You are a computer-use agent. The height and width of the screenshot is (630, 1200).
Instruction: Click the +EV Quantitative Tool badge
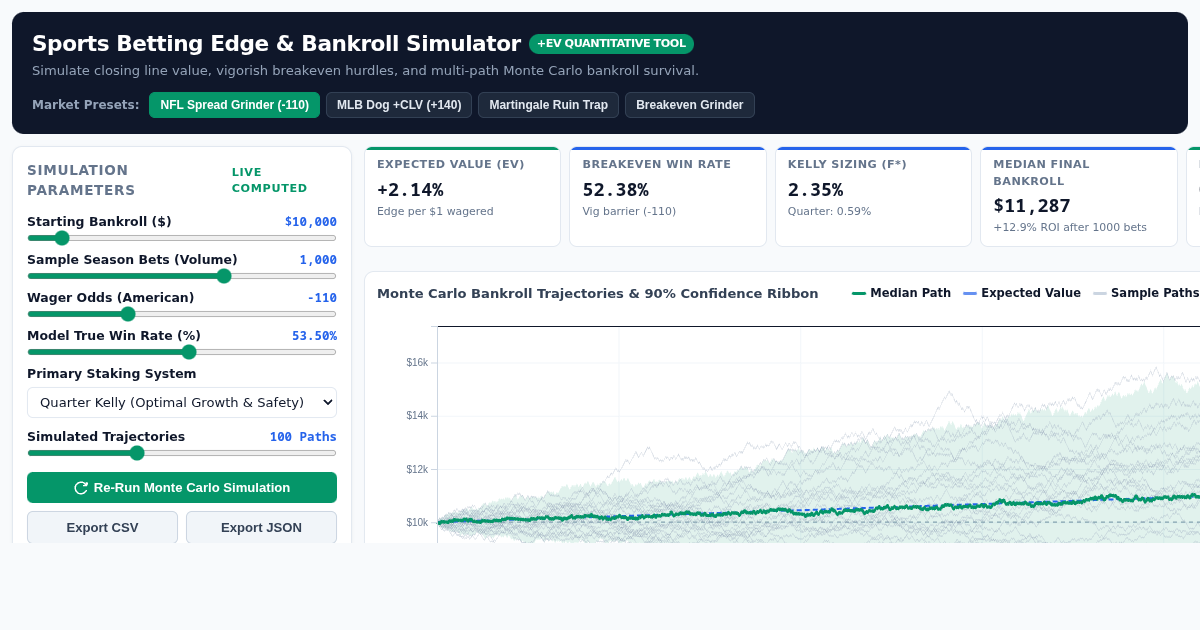pos(611,44)
